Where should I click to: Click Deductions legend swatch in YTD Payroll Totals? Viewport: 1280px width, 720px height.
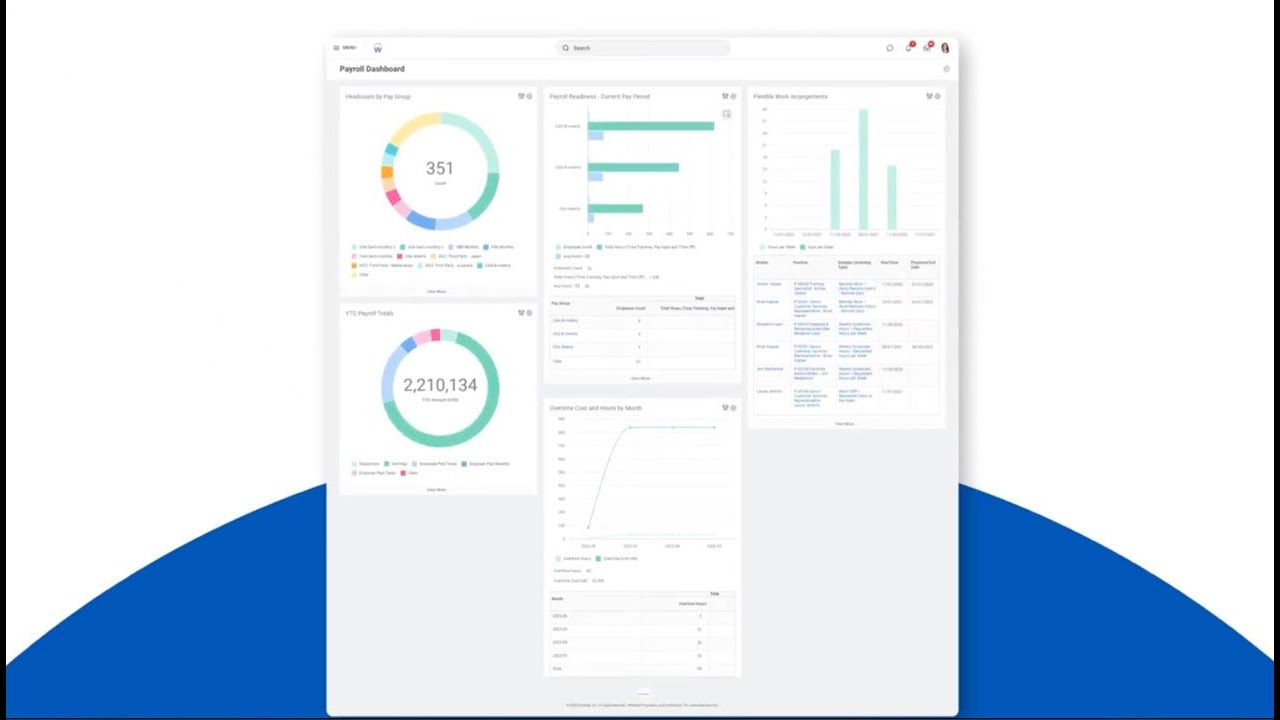pyautogui.click(x=354, y=464)
